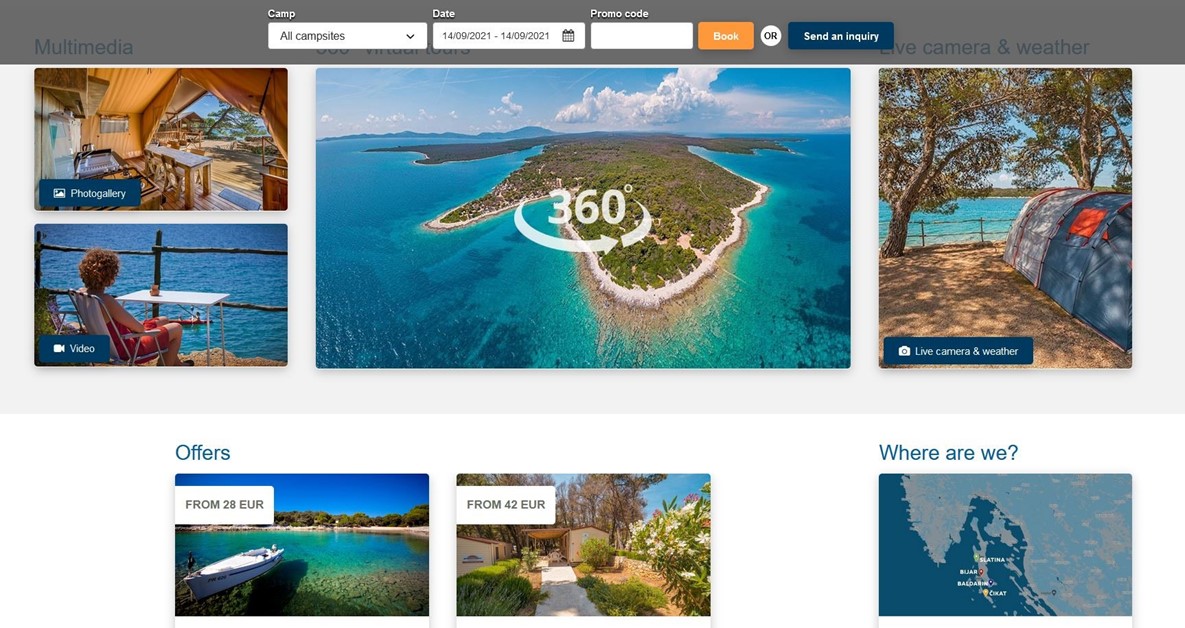Select the date range field 14/09/2021
The width and height of the screenshot is (1185, 628).
509,36
